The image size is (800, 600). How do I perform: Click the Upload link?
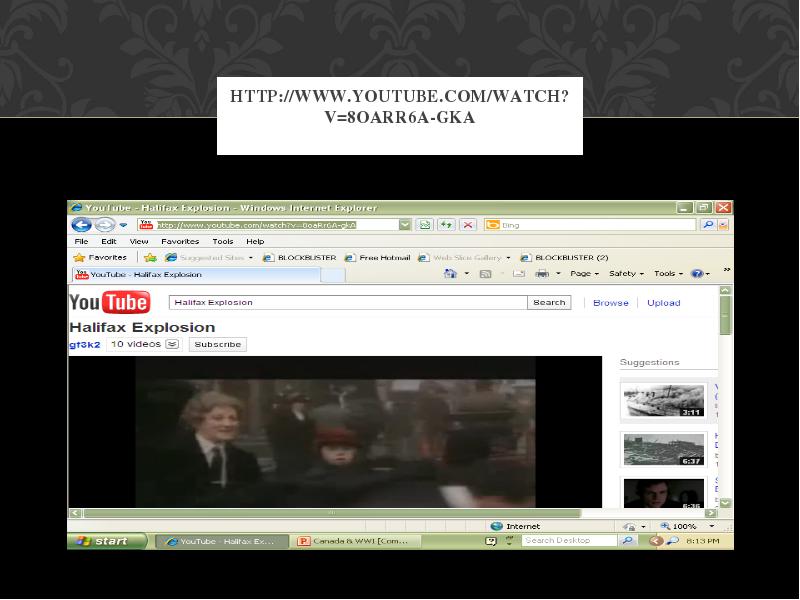[x=664, y=303]
